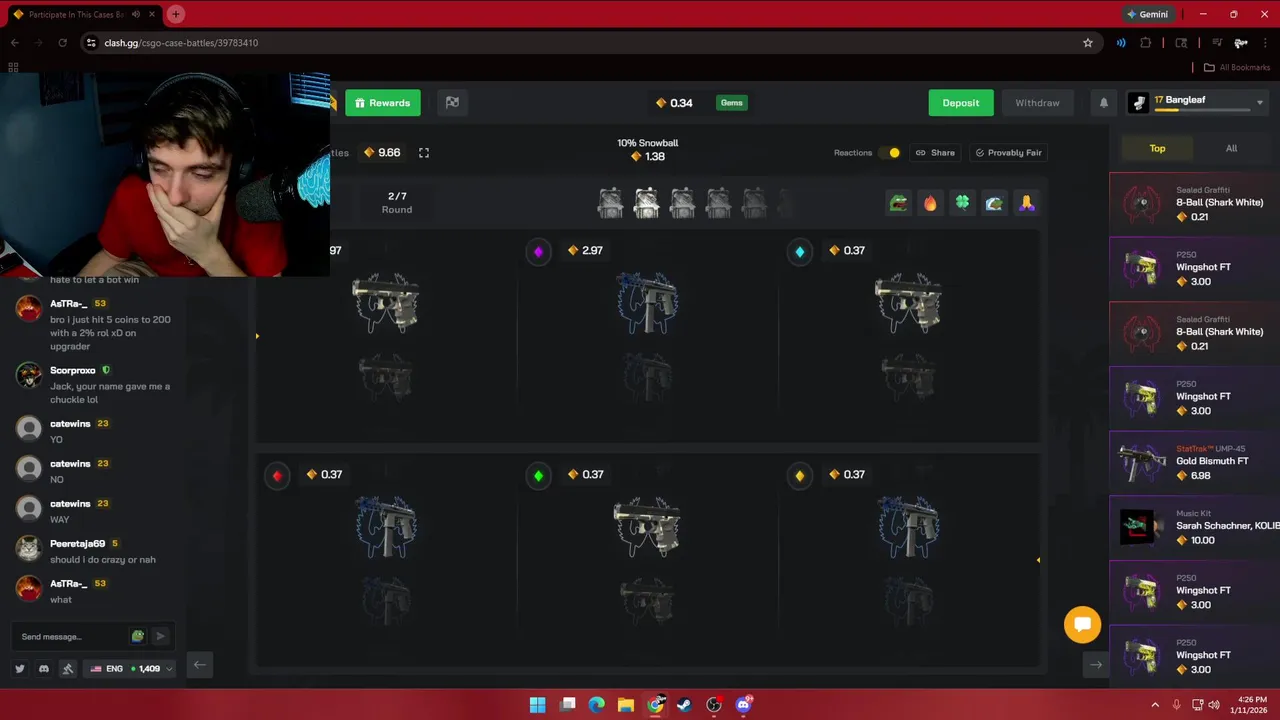Screen dimensions: 1280x720
Task: Open File Explorer from taskbar
Action: pyautogui.click(x=625, y=705)
